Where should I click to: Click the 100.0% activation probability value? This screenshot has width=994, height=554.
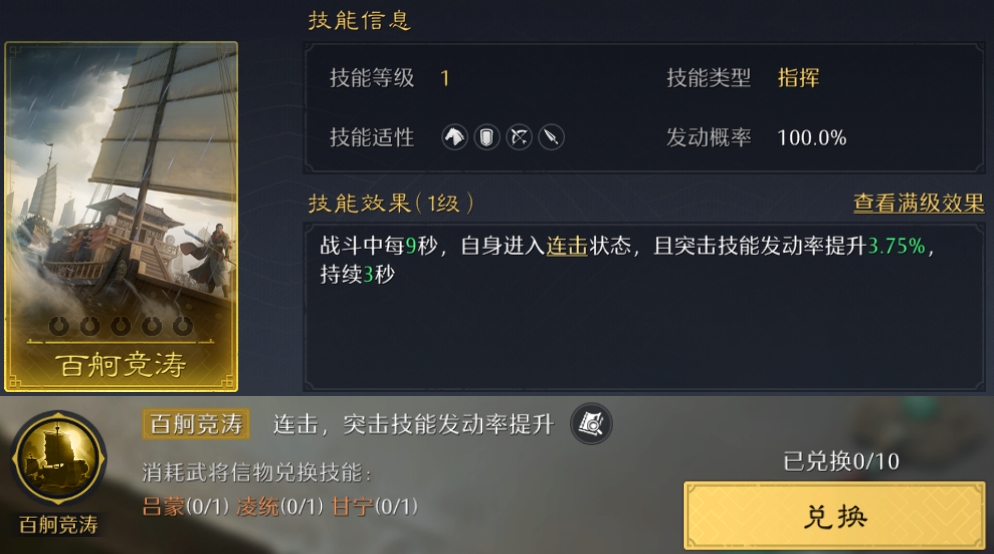811,138
